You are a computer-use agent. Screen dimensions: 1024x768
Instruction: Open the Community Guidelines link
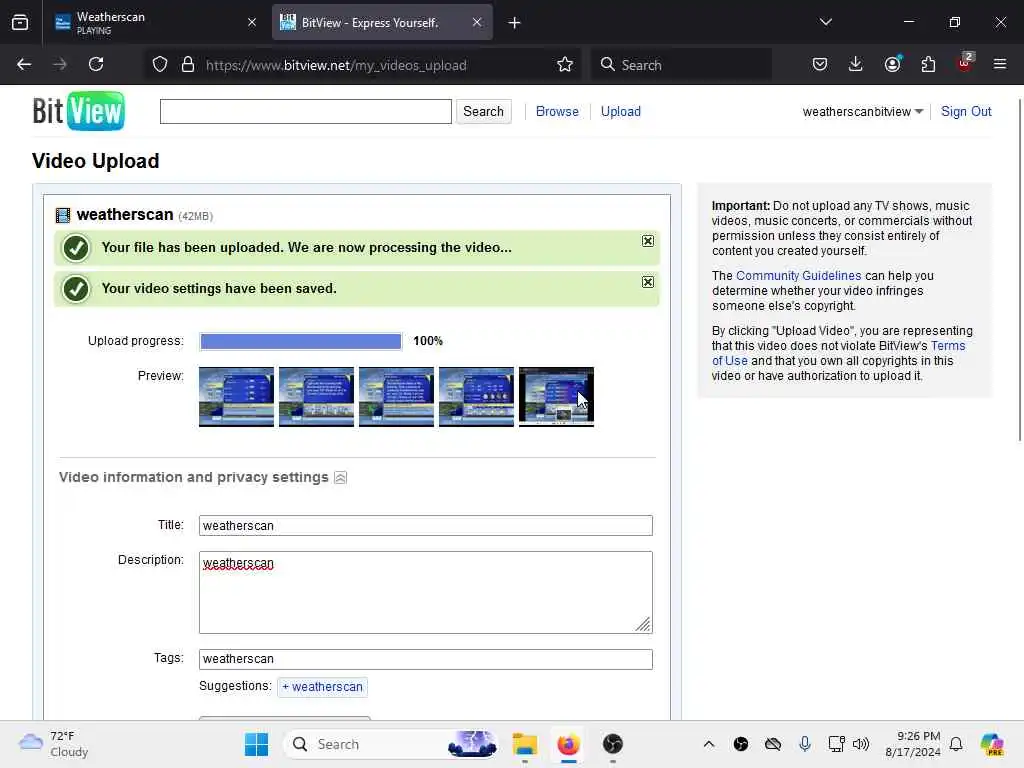point(798,276)
